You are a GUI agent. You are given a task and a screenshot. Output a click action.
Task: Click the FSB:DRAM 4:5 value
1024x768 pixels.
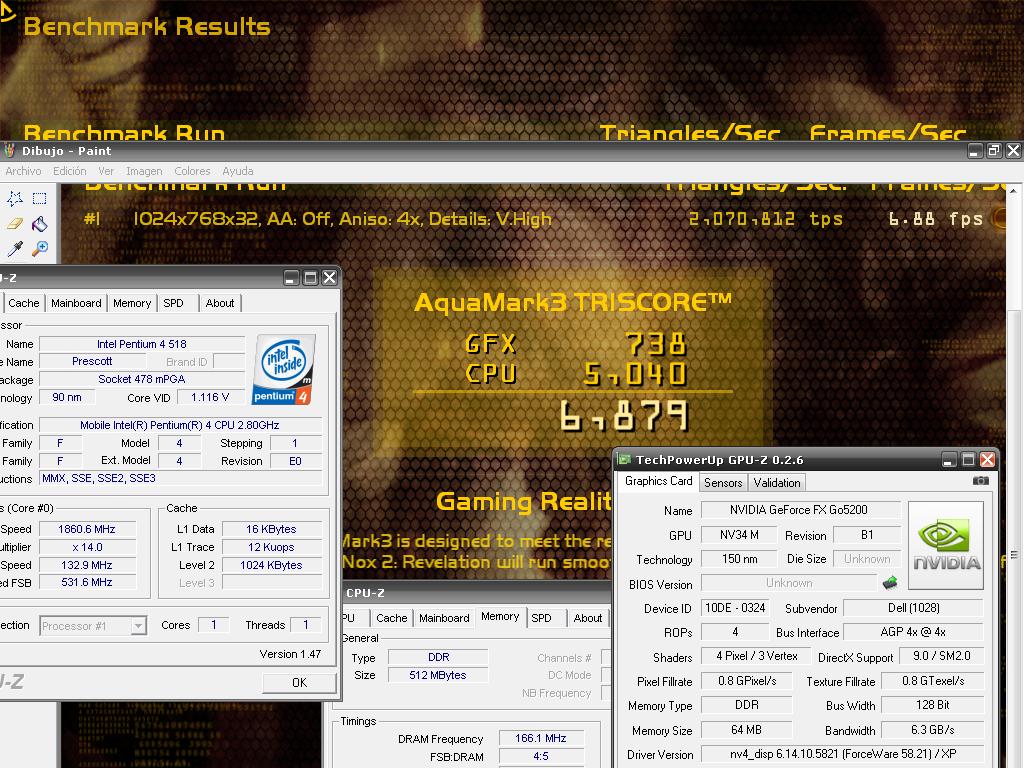coord(541,756)
